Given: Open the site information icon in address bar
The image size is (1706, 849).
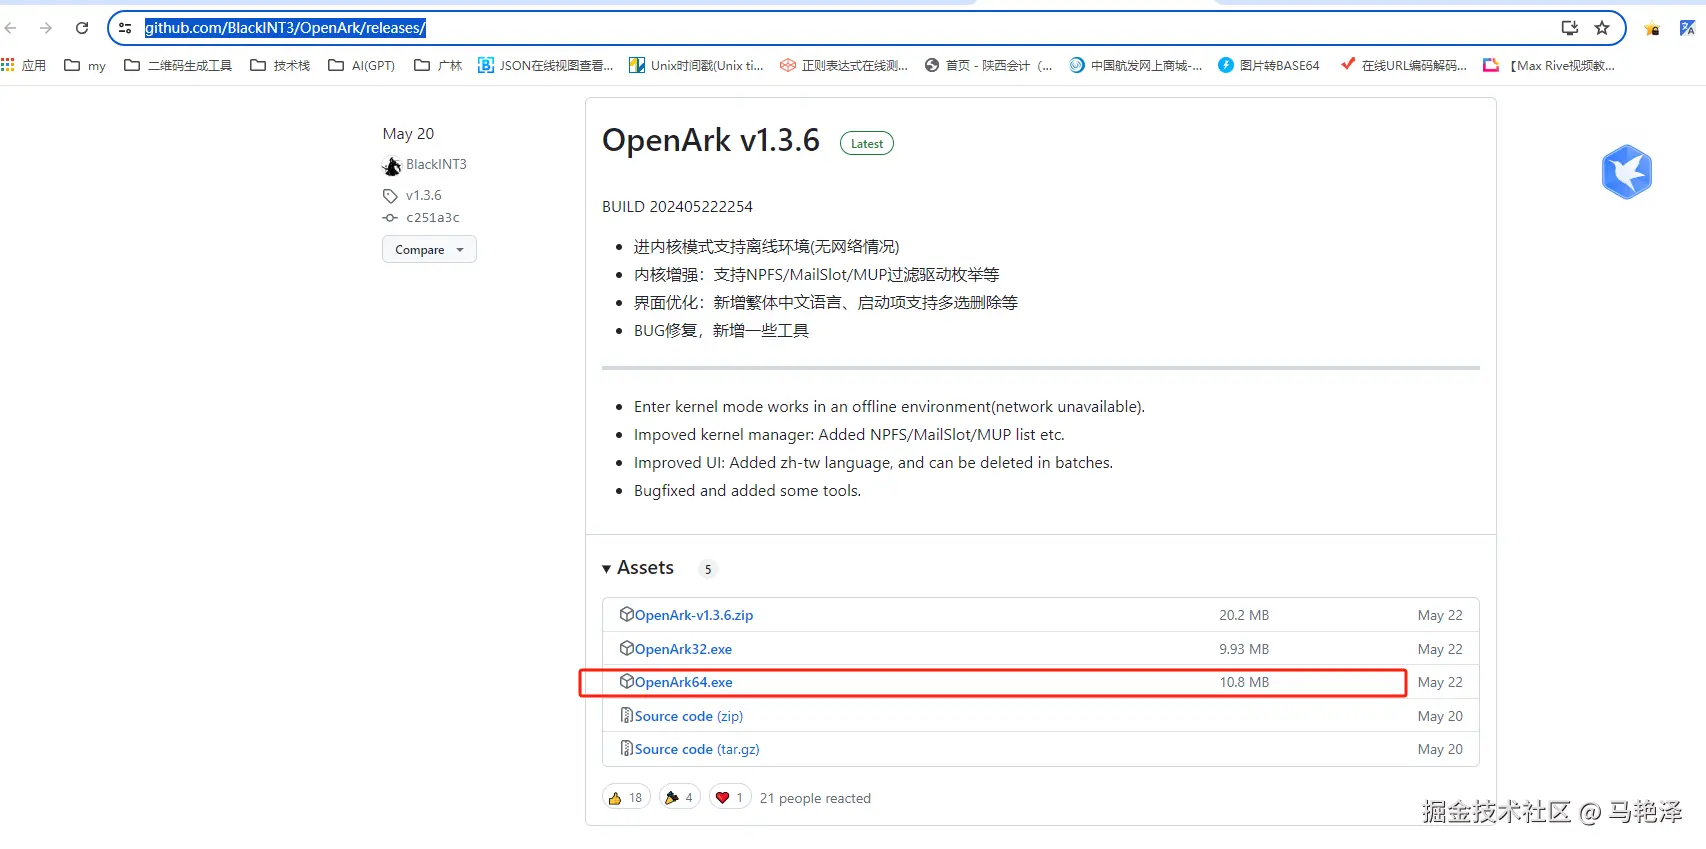Looking at the screenshot, I should point(125,28).
